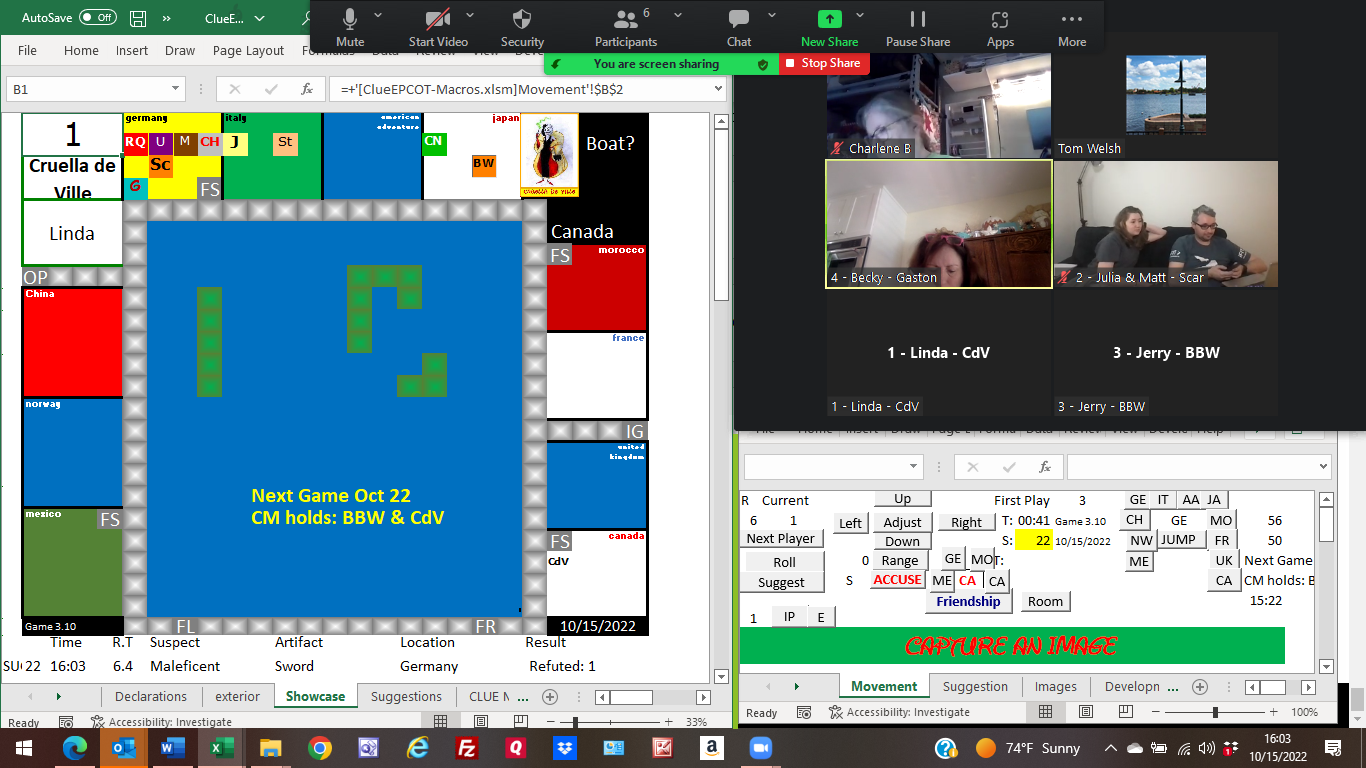
Task: Click JUMP button
Action: tap(1179, 540)
